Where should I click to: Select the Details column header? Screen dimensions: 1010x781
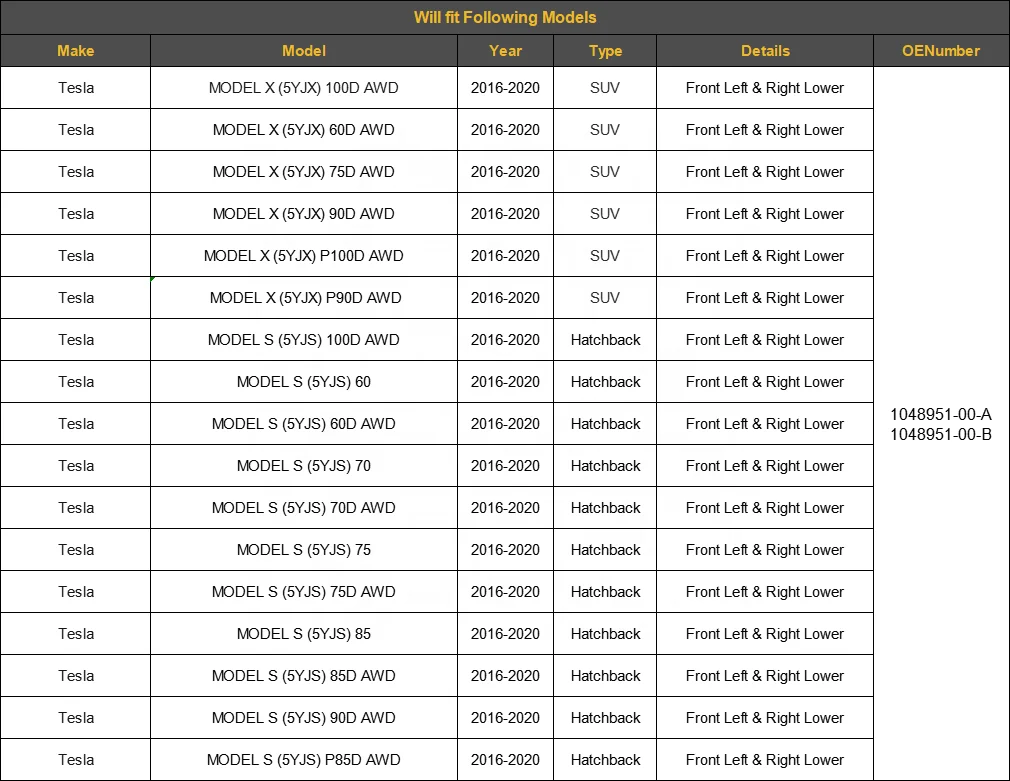click(x=765, y=51)
